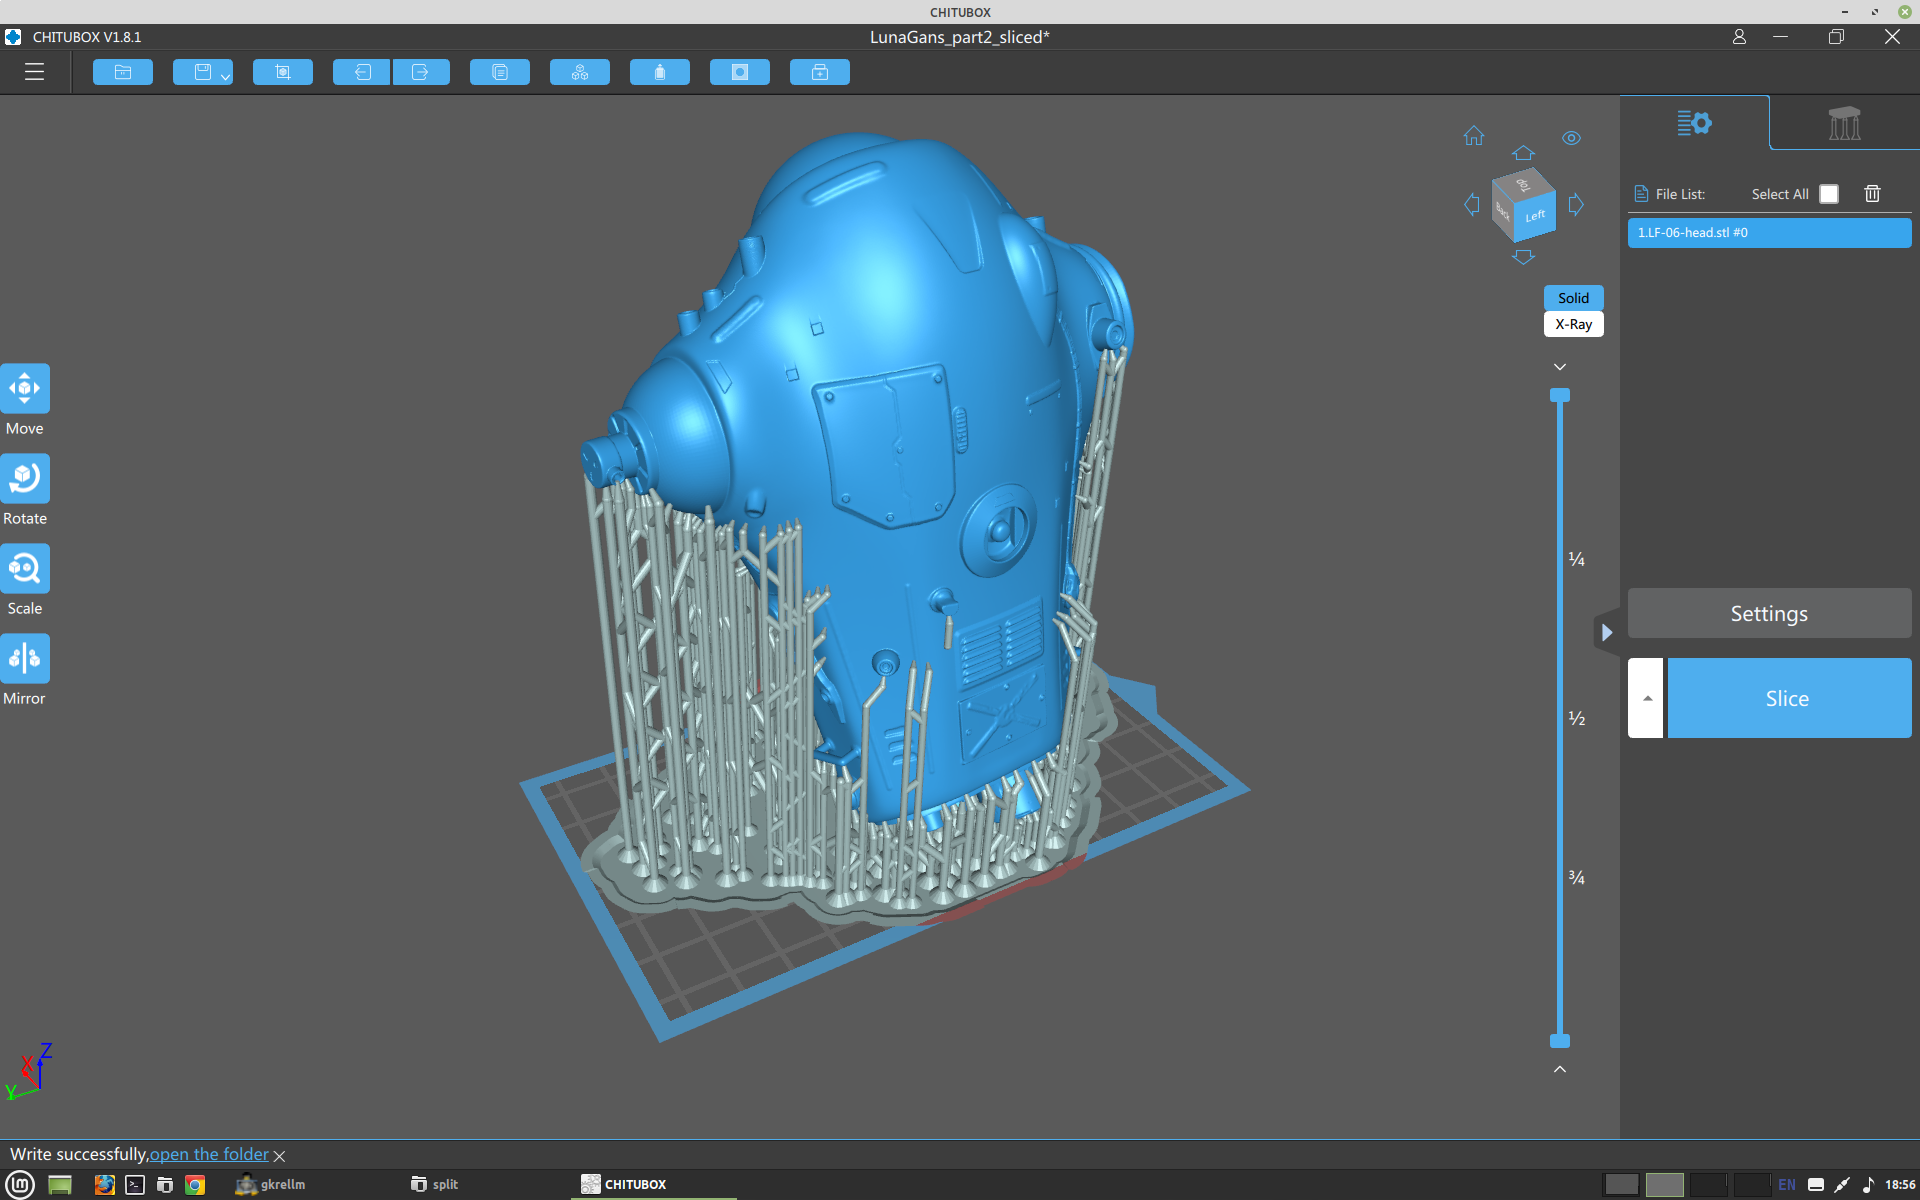Expand the save dropdown arrow
The width and height of the screenshot is (1920, 1200).
(x=226, y=76)
